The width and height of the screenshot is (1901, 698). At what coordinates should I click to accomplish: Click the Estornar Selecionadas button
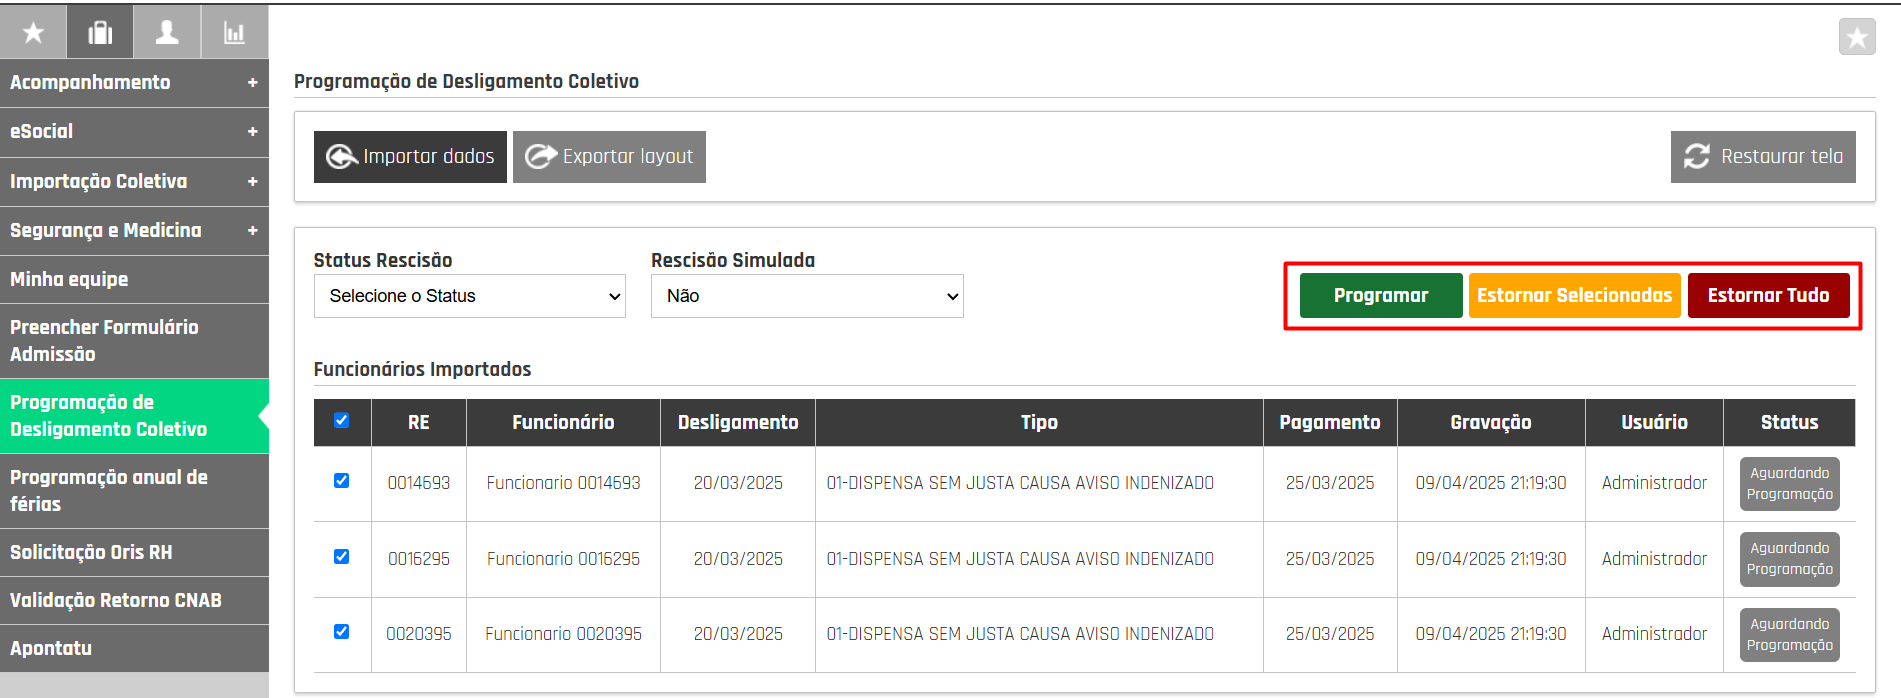pyautogui.click(x=1575, y=296)
